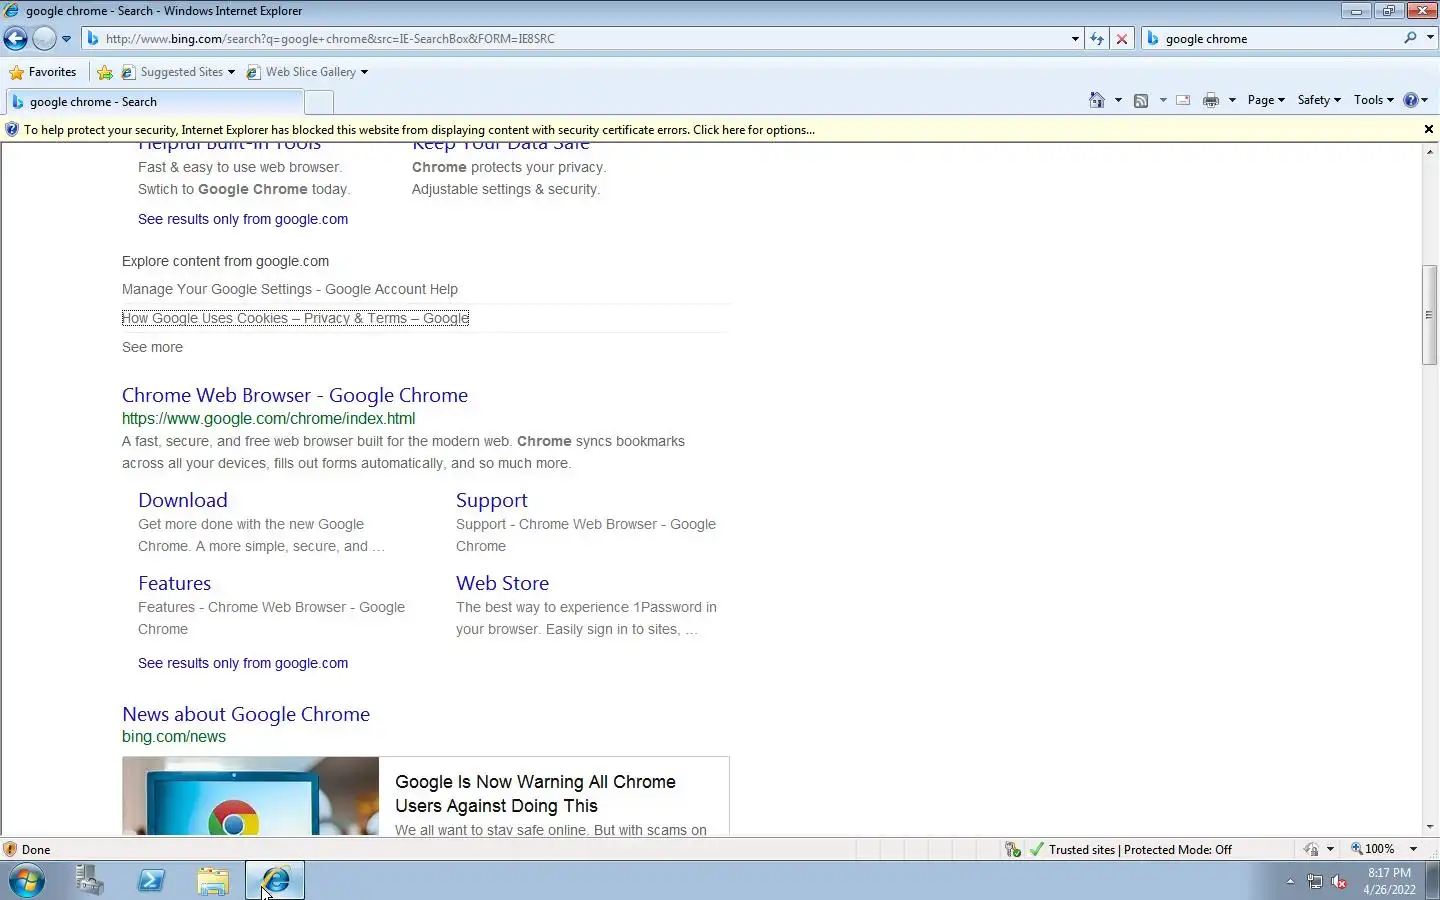The height and width of the screenshot is (900, 1440).
Task: Expand the address bar autocomplete dropdown
Action: pos(1075,39)
